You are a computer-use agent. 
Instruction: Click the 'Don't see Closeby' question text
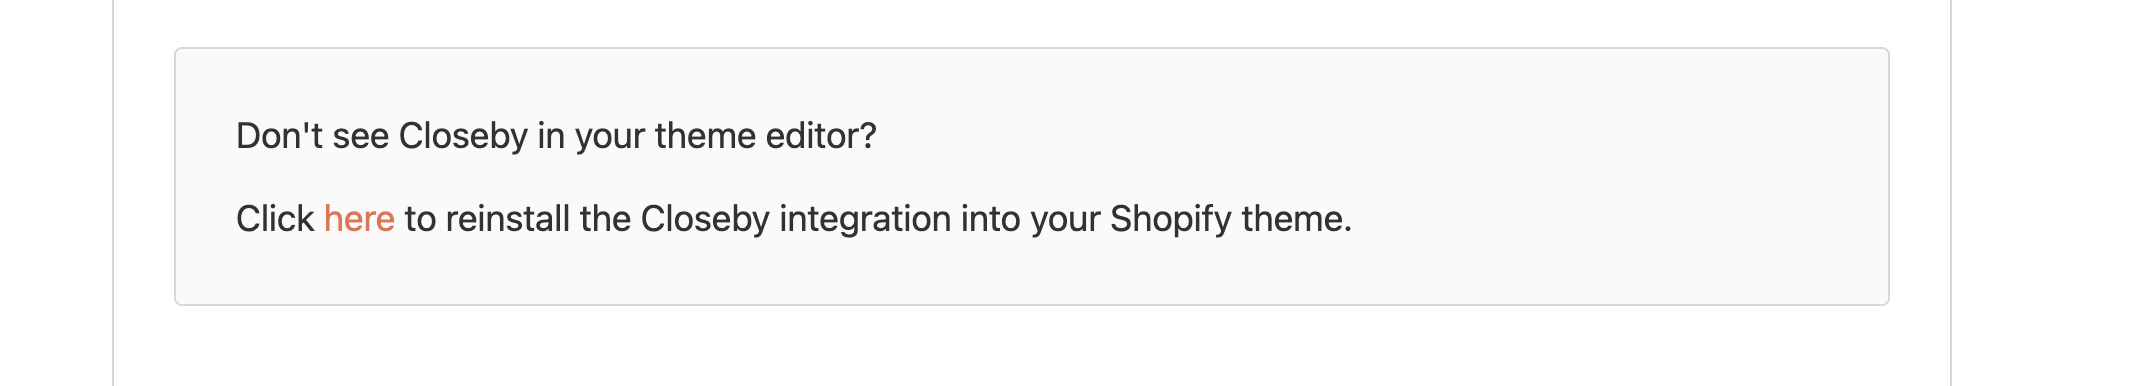[x=556, y=136]
